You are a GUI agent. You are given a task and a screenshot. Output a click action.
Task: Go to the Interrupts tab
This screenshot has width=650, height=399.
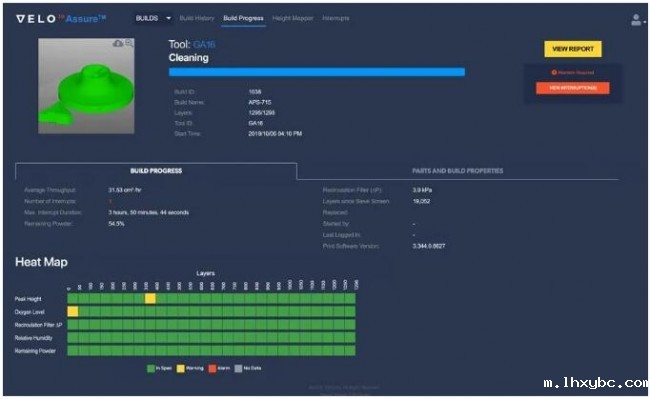click(335, 18)
